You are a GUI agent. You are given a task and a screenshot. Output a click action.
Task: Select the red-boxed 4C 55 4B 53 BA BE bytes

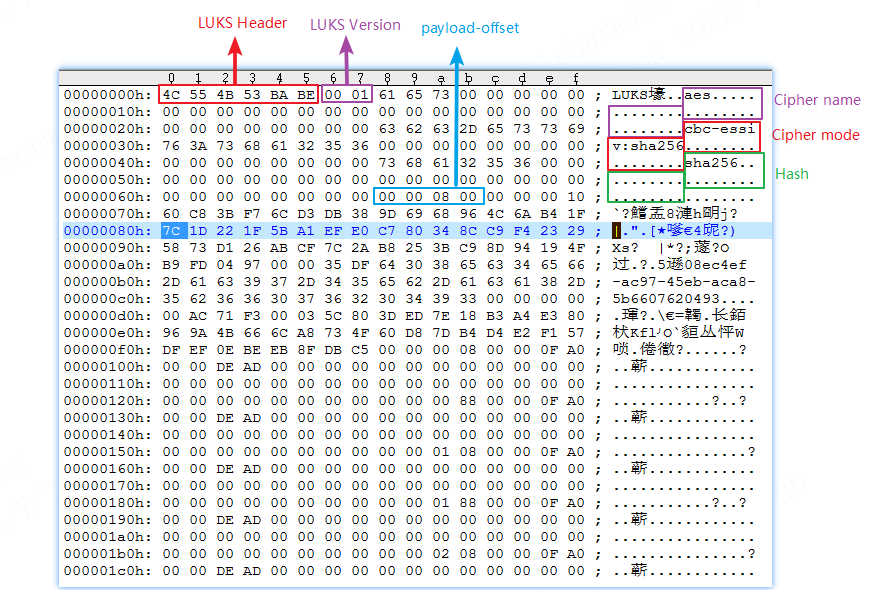coord(239,95)
